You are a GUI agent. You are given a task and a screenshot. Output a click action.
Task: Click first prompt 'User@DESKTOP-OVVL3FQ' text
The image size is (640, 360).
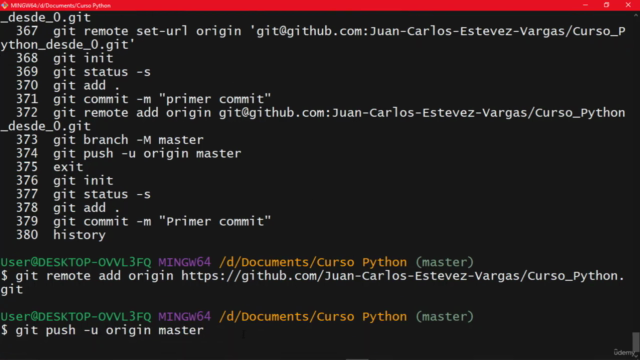click(x=76, y=262)
